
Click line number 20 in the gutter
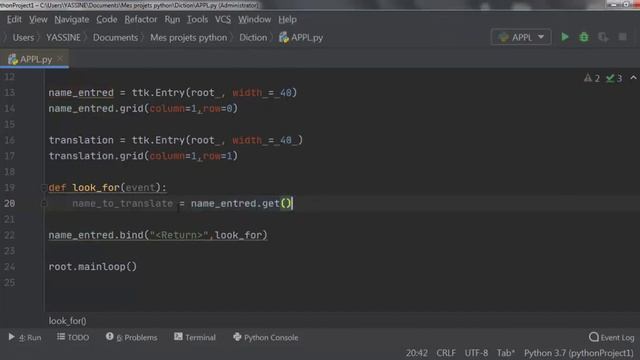point(9,203)
